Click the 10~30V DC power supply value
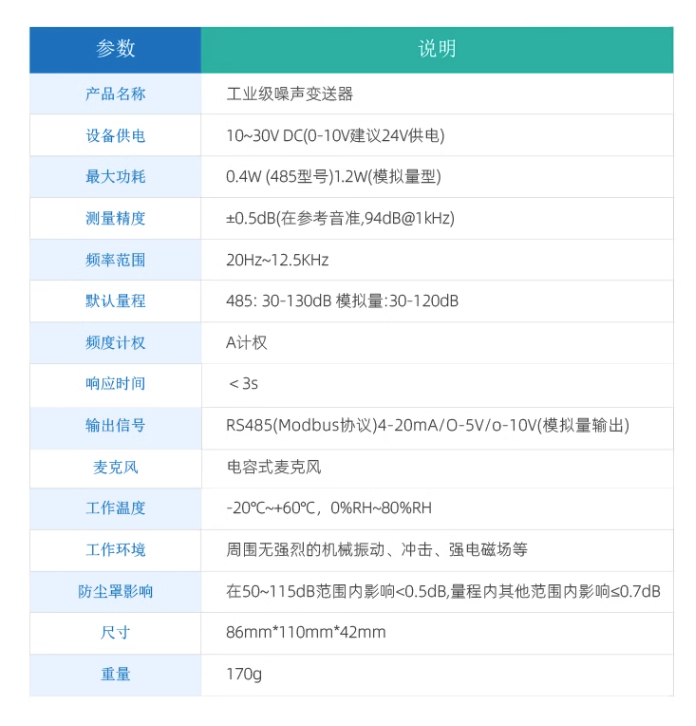The width and height of the screenshot is (696, 726). coord(335,136)
